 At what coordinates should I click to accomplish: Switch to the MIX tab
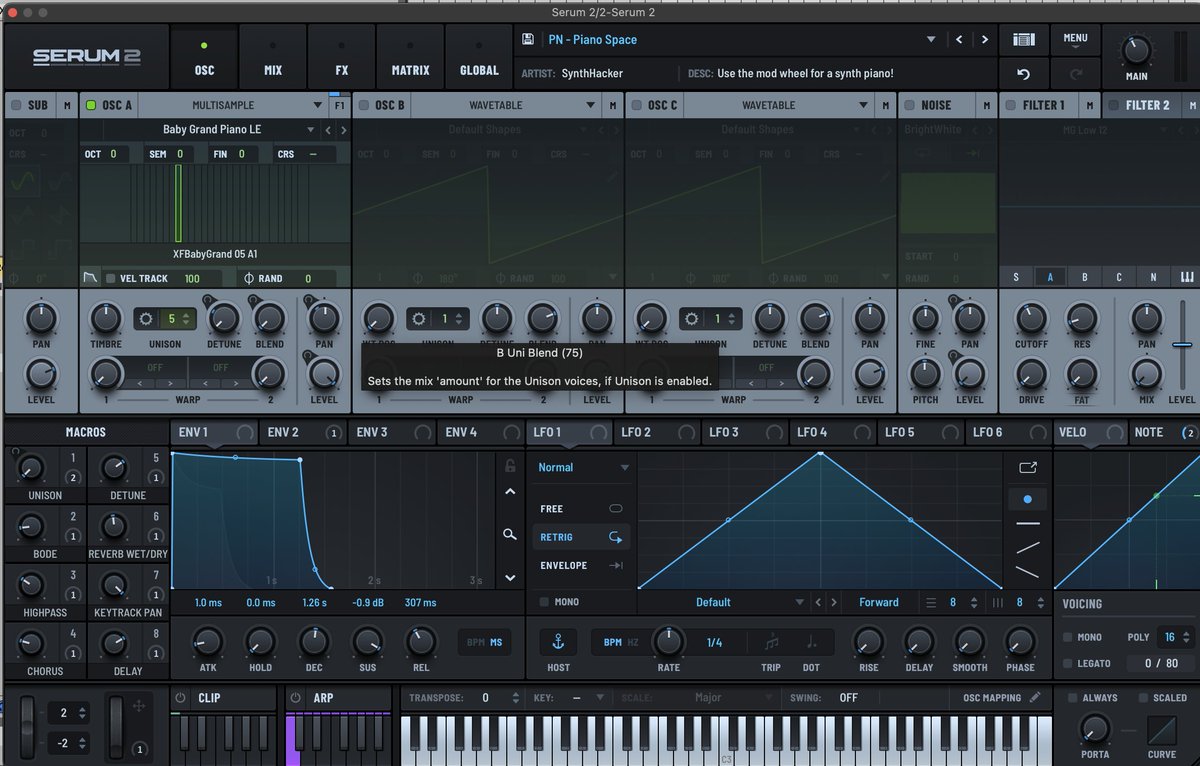point(273,57)
